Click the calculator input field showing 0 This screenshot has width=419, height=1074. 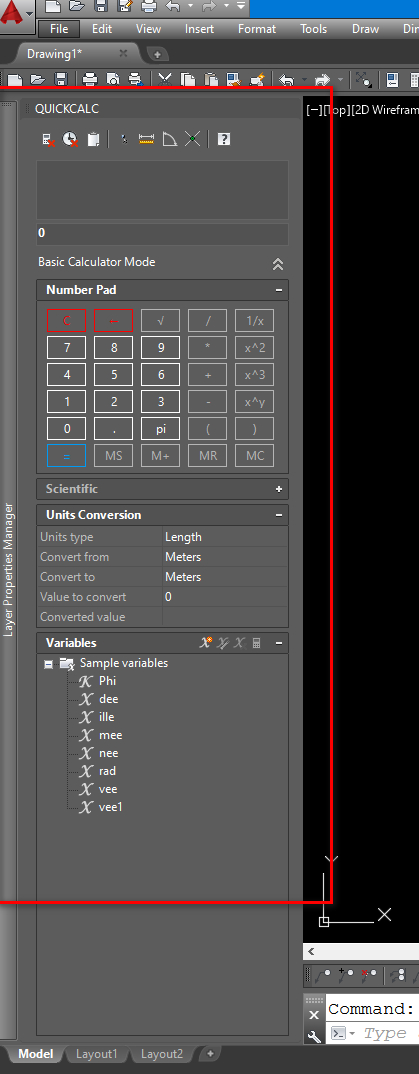tap(162, 234)
